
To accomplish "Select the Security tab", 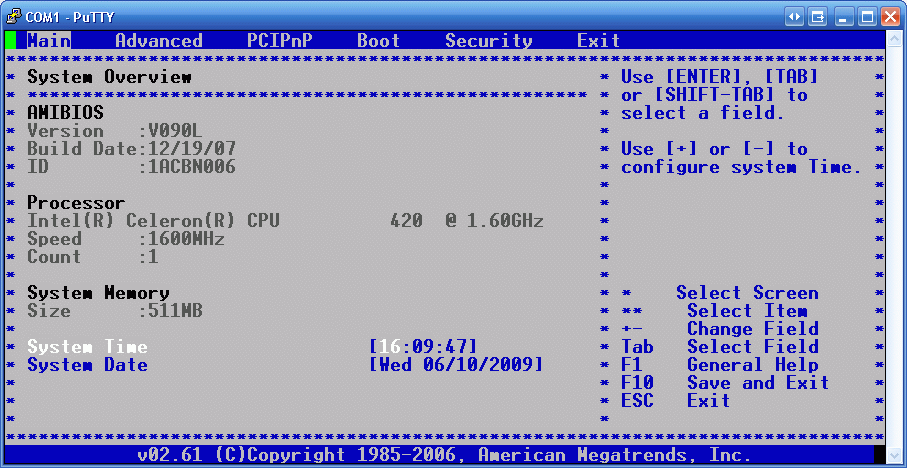I will tap(489, 40).
